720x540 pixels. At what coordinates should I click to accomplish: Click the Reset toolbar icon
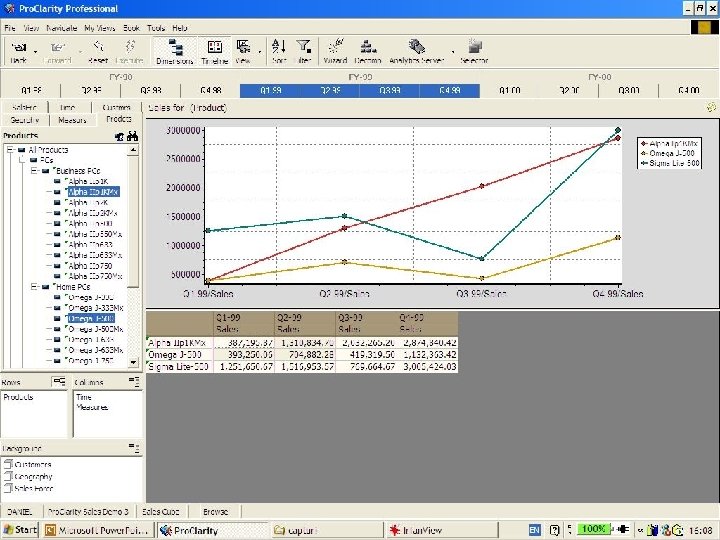[98, 47]
